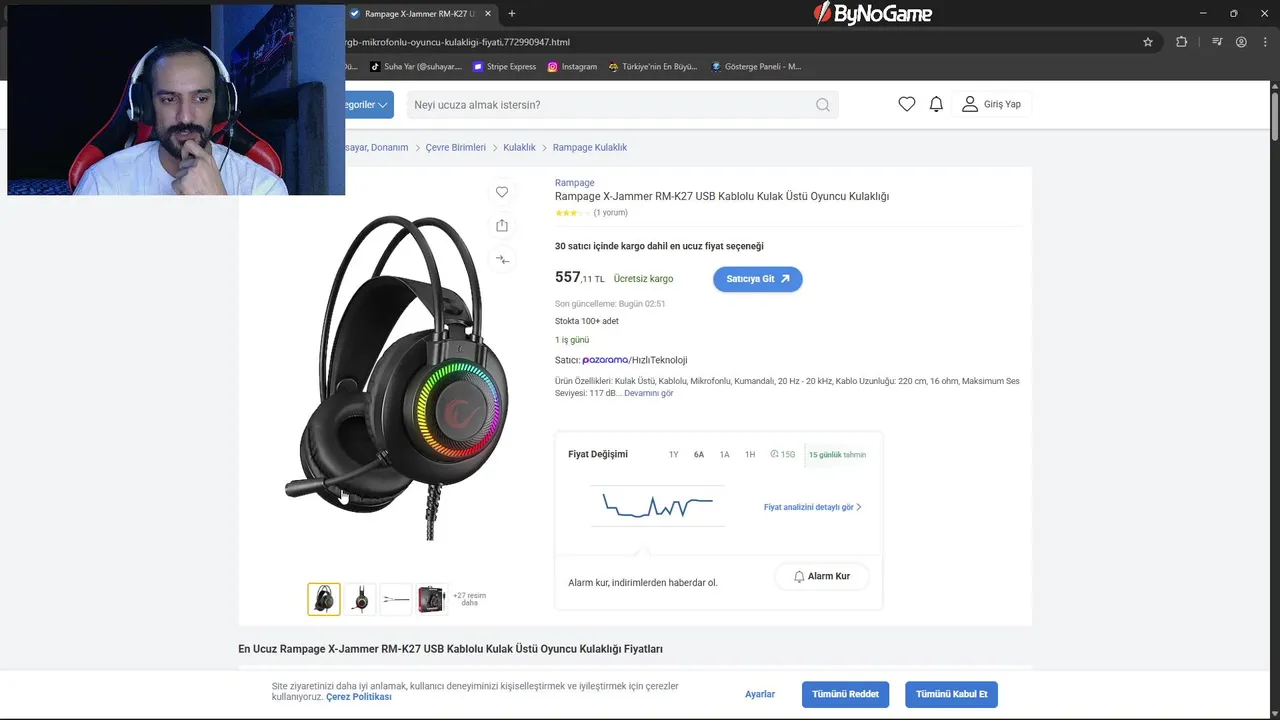Viewport: 1280px width, 720px height.
Task: Click compare arrows icon beside product image
Action: point(502,260)
